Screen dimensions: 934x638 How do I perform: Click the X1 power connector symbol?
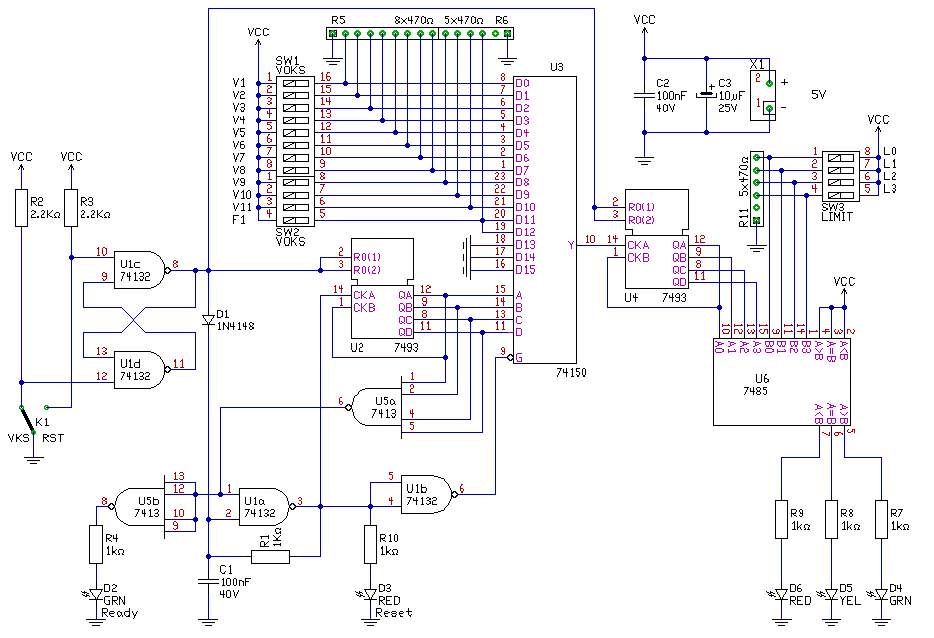point(762,95)
